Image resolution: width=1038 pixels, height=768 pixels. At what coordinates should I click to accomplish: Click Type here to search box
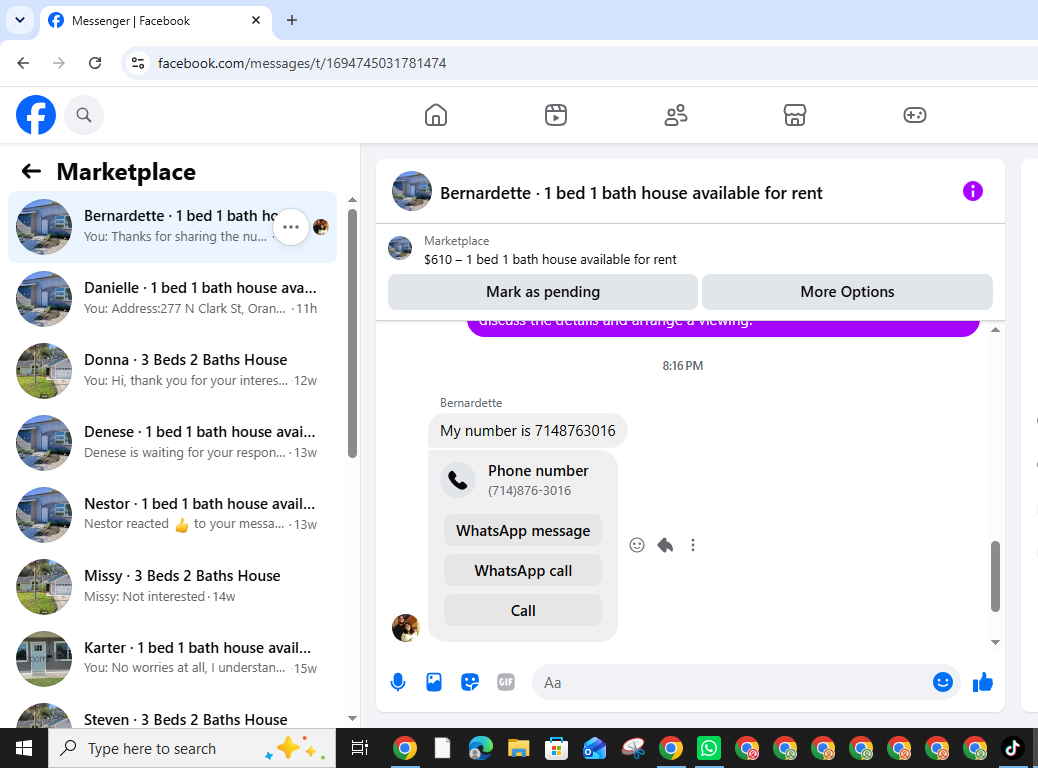pos(192,748)
